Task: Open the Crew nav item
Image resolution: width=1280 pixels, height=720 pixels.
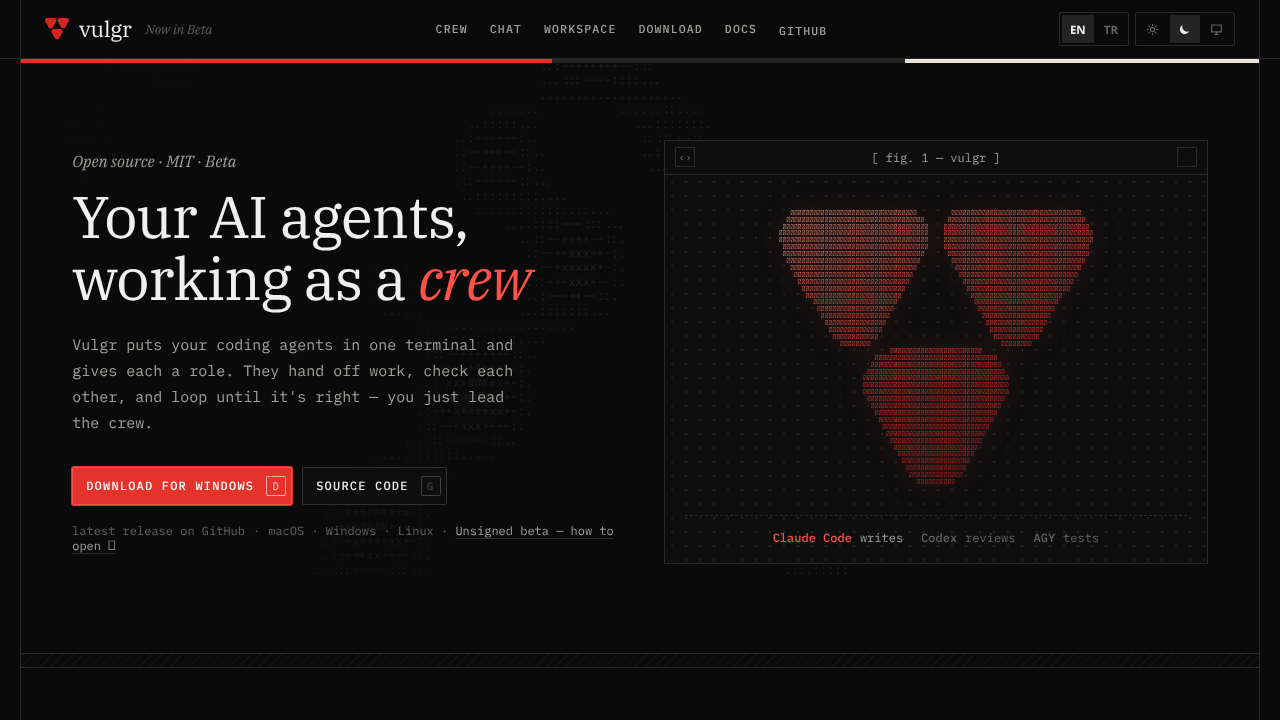Action: pos(451,30)
